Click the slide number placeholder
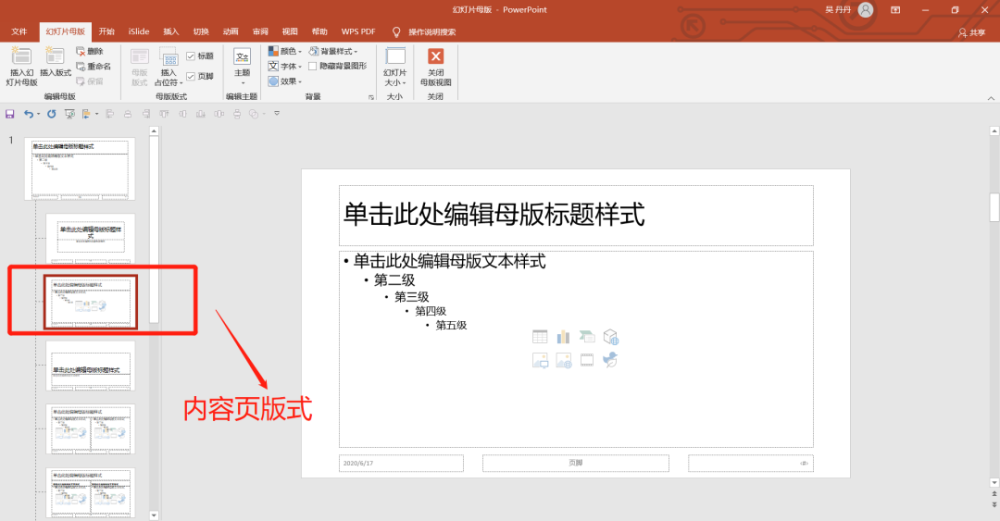 751,463
